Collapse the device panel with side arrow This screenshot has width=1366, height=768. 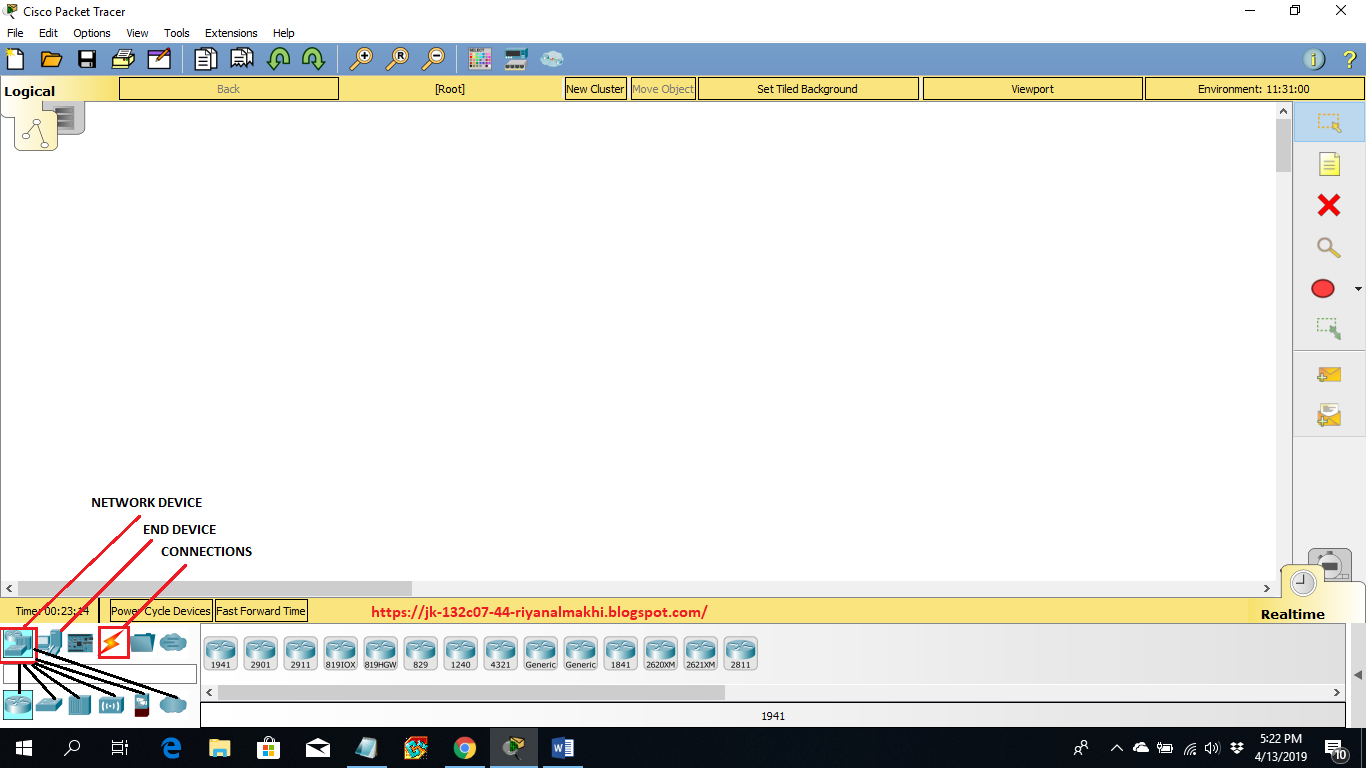1358,676
